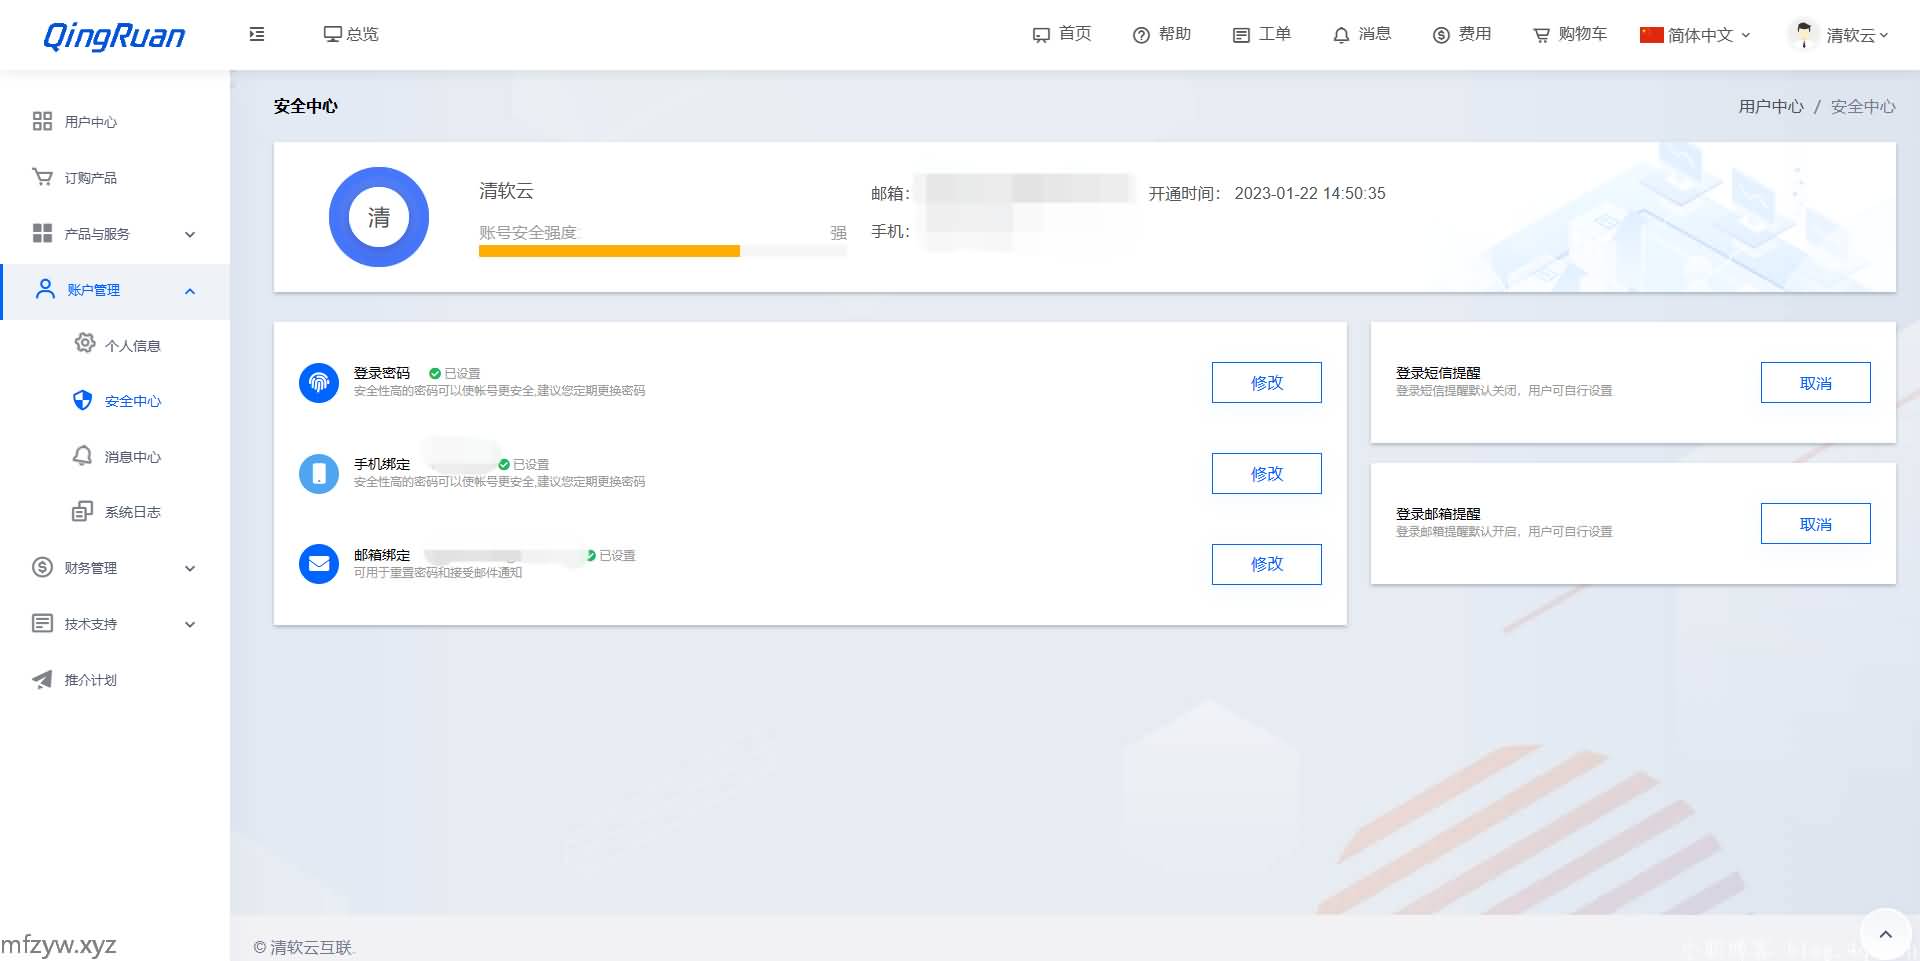Click the scroll-to-top arrow button

tap(1885, 934)
